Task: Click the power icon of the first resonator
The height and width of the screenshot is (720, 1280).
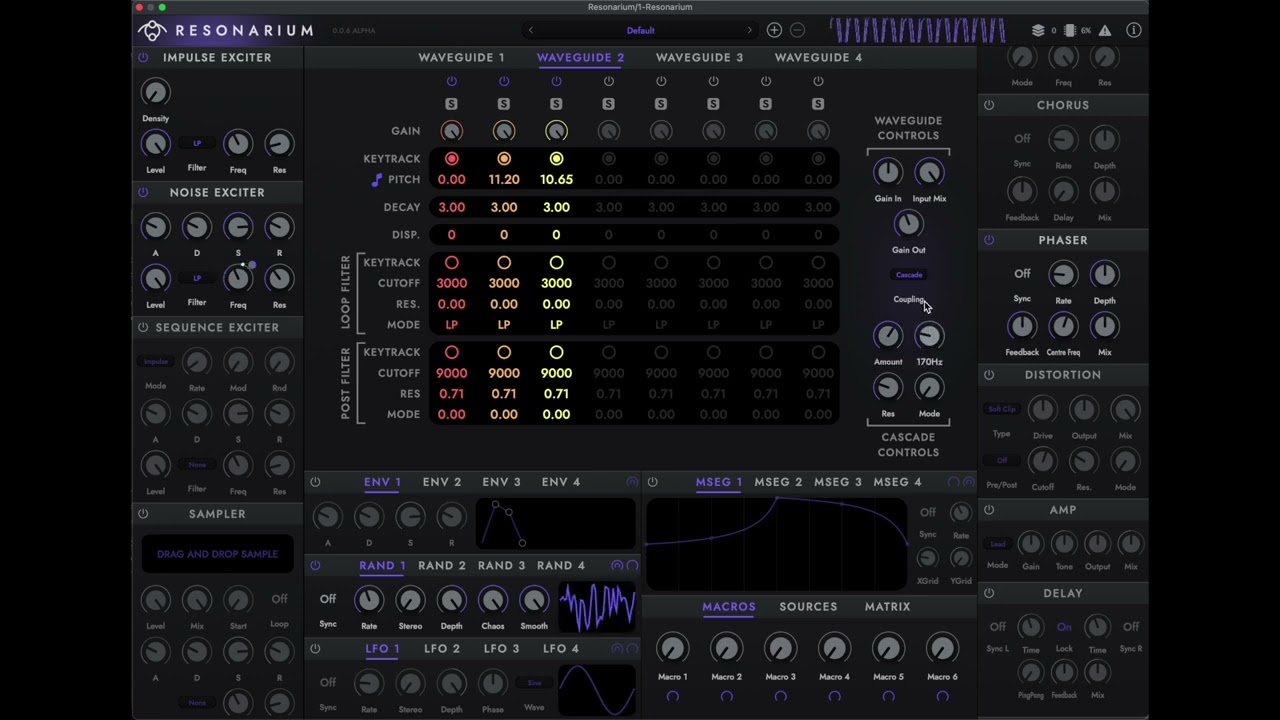Action: (x=451, y=81)
